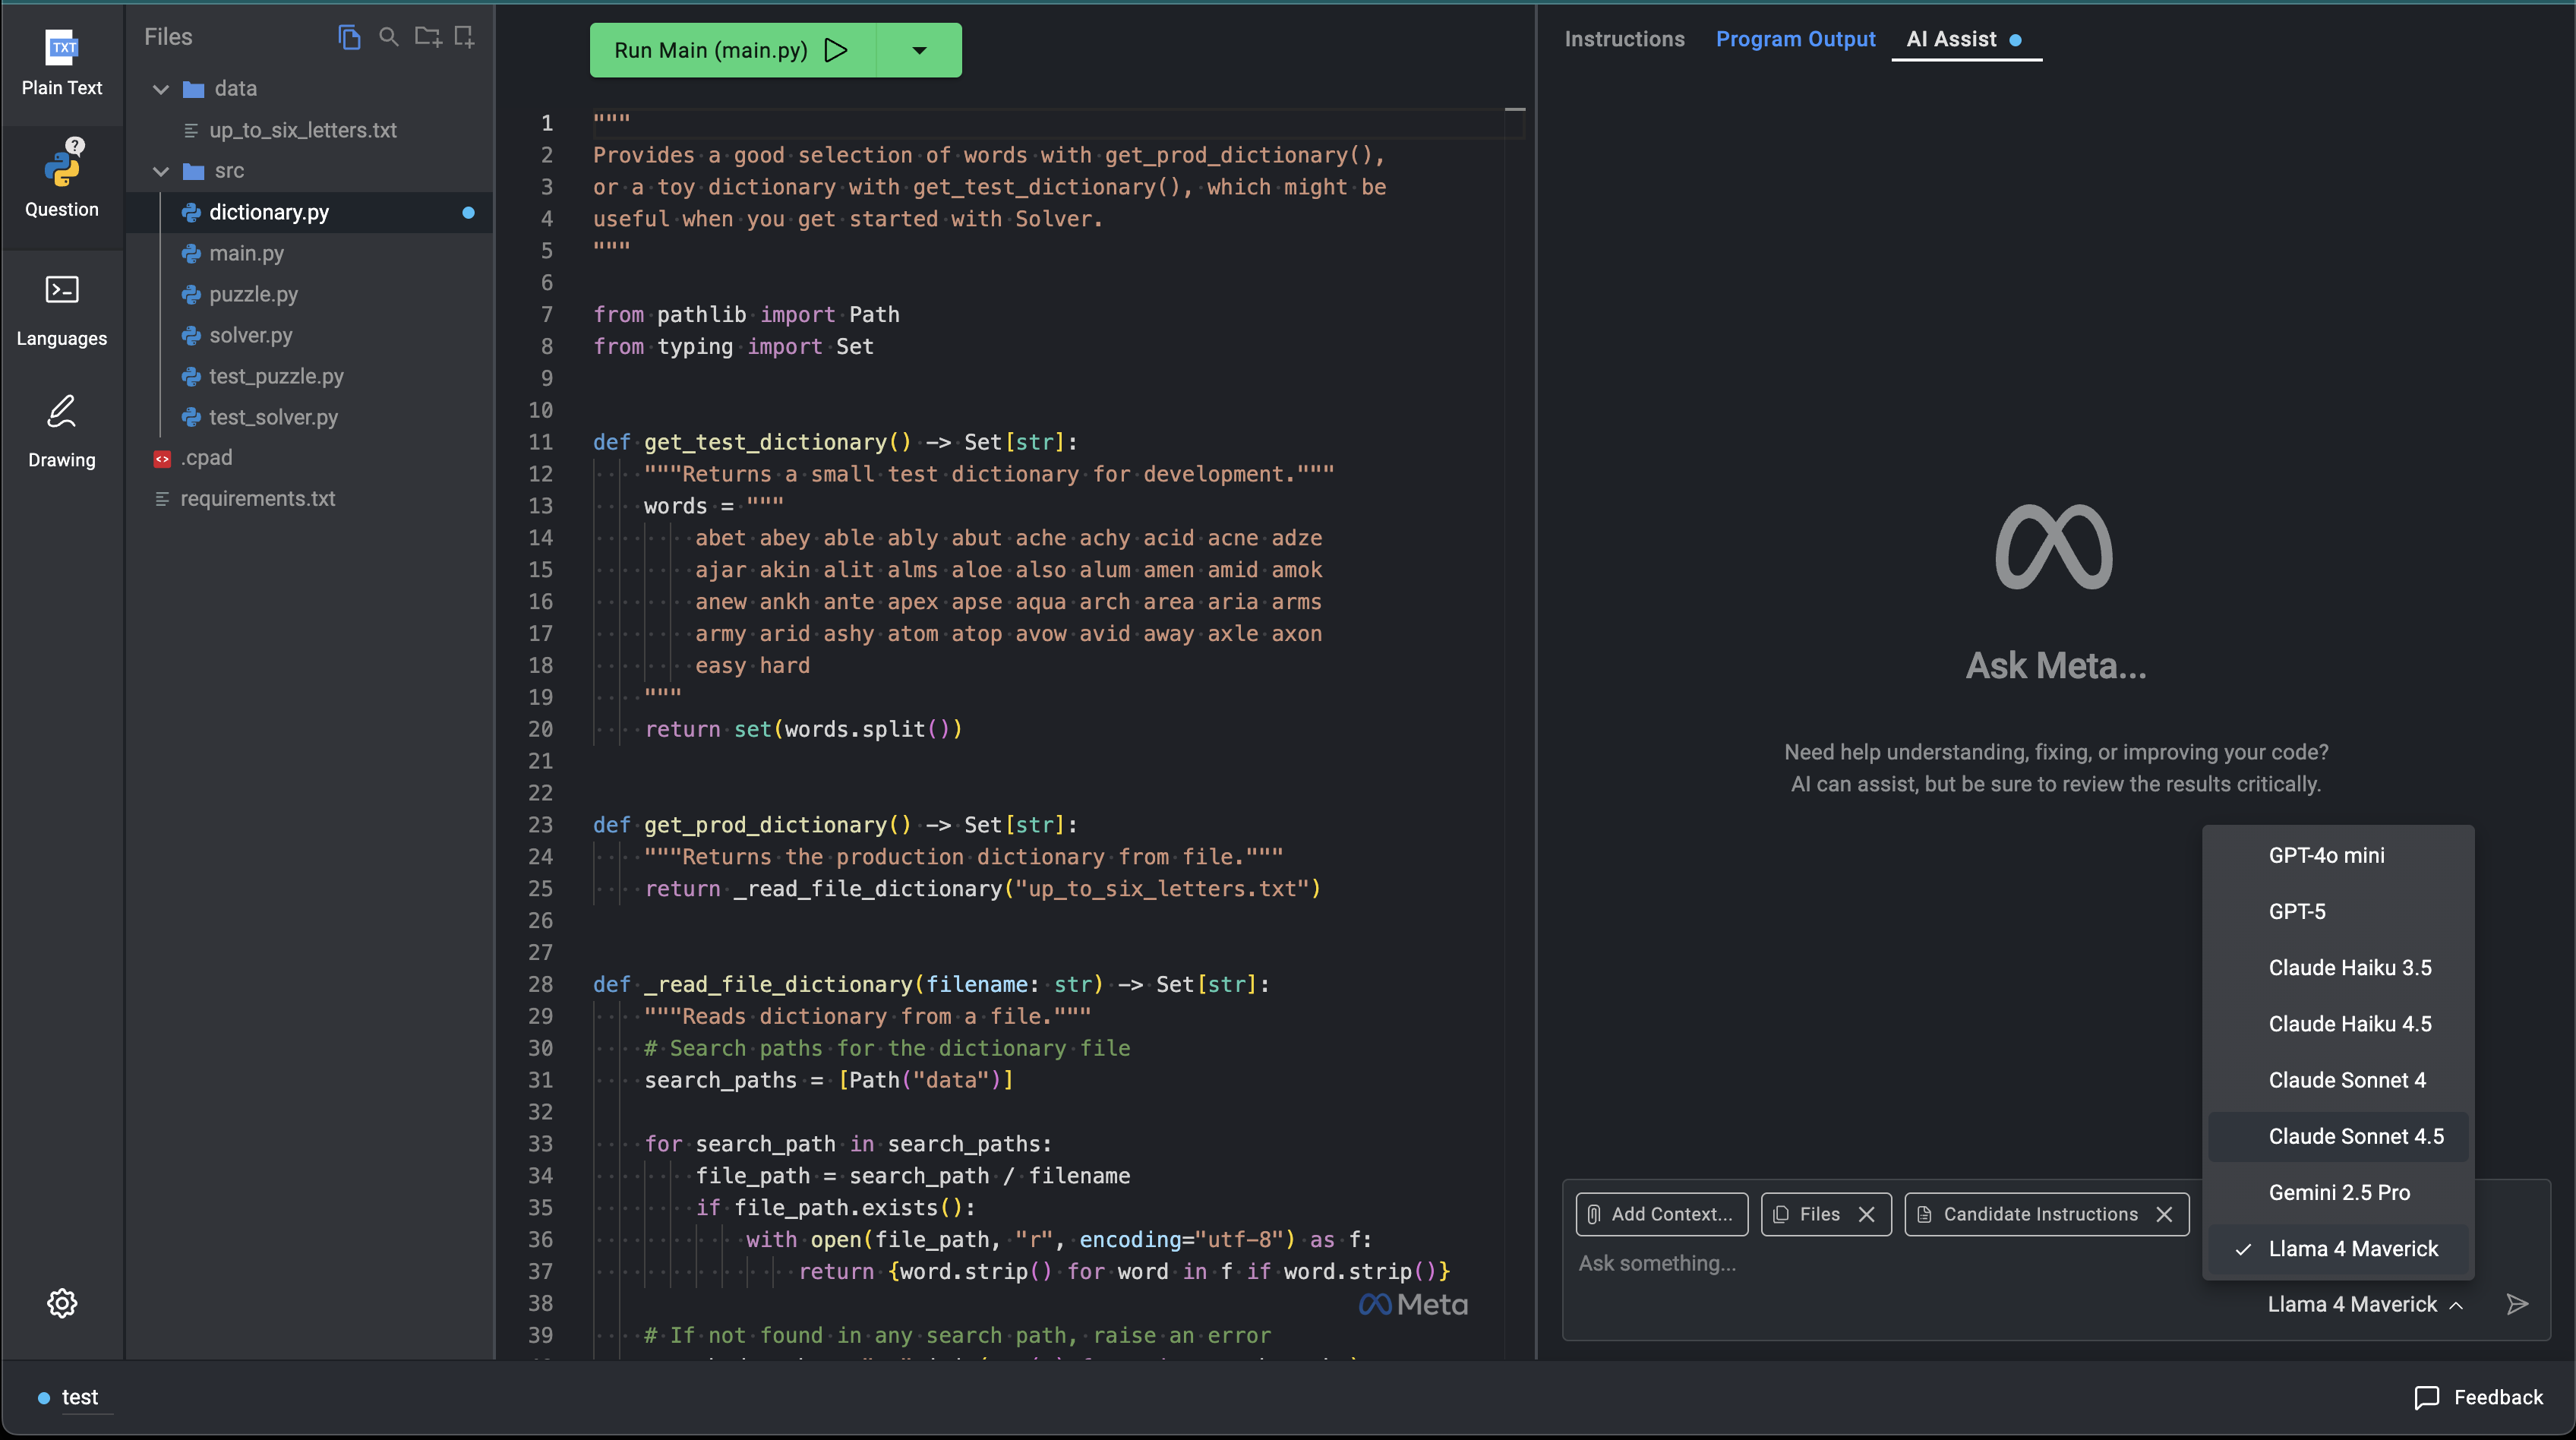The image size is (2576, 1440).
Task: Click line number 23 in gutter
Action: pos(540,825)
